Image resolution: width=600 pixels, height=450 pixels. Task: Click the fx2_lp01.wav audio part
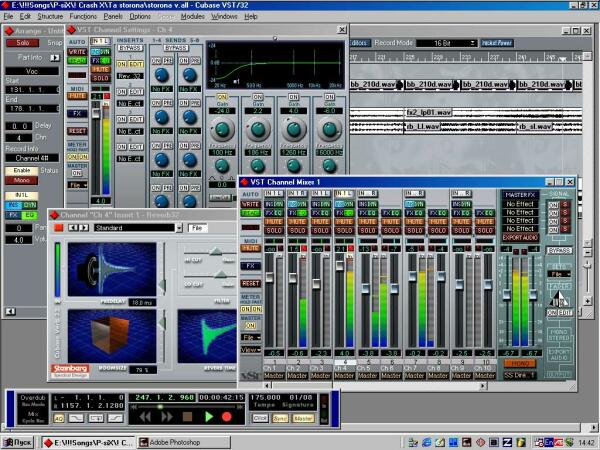point(429,112)
